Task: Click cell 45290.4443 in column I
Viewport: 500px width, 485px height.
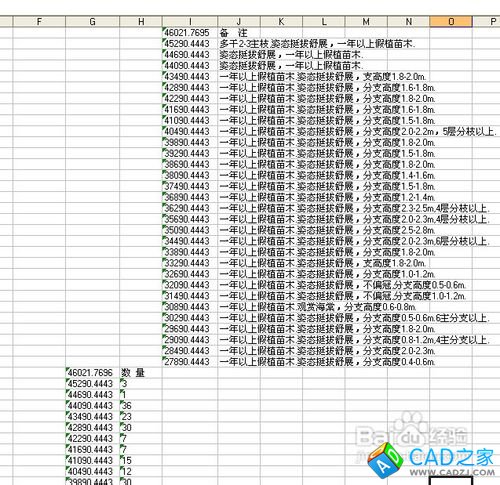Action: [x=190, y=44]
